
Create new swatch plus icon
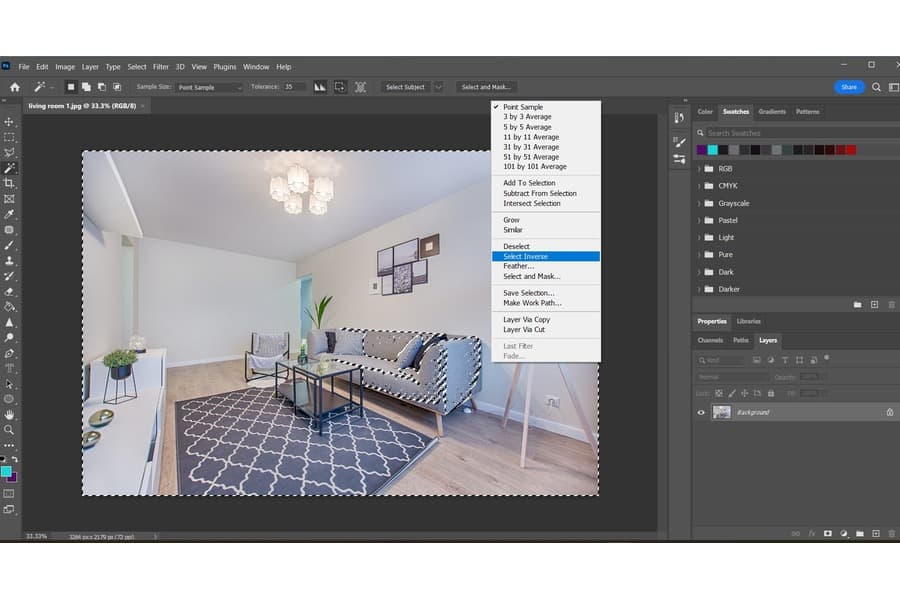(874, 305)
